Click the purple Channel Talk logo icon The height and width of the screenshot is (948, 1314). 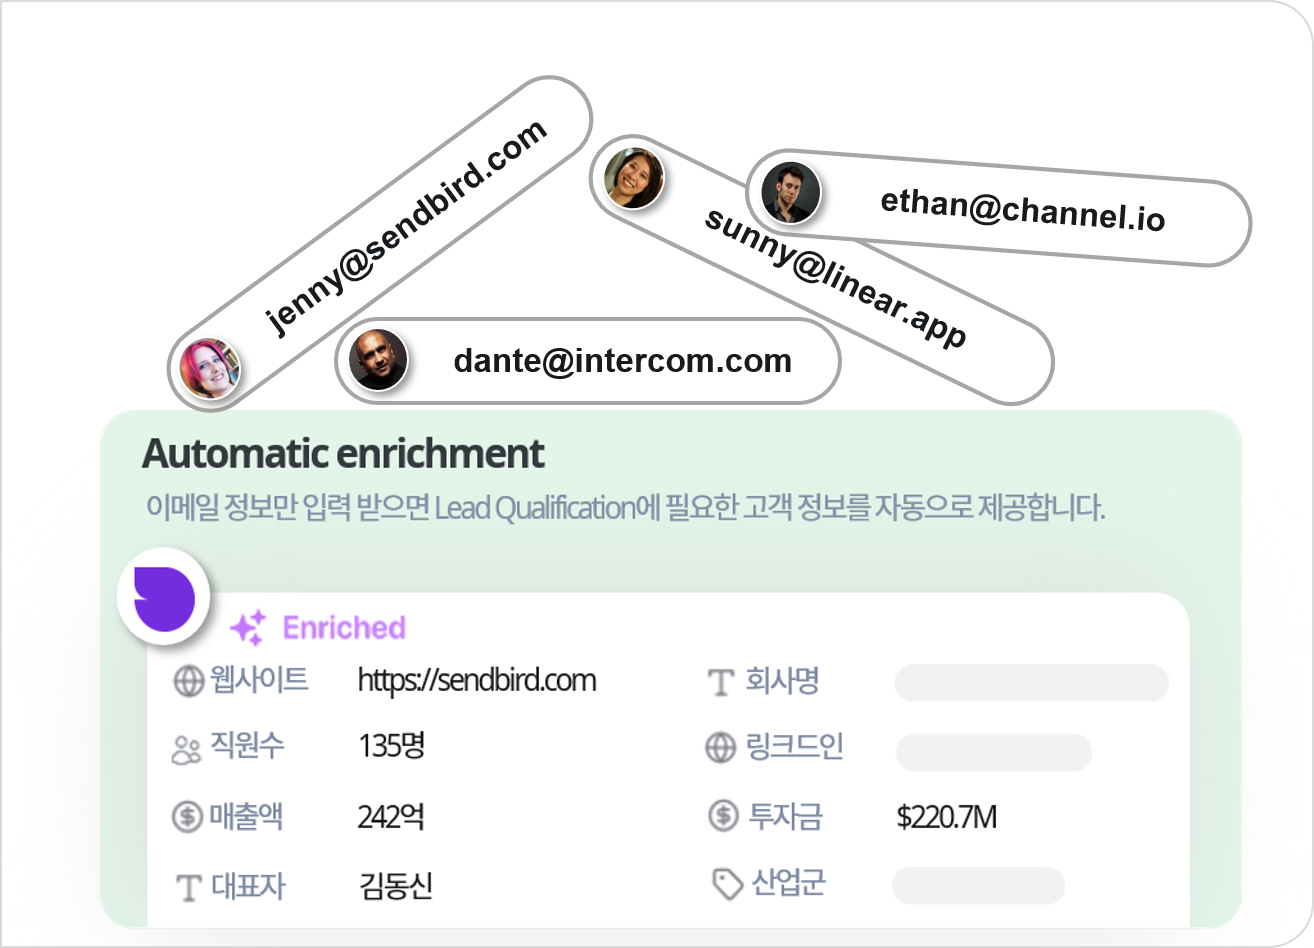point(163,597)
